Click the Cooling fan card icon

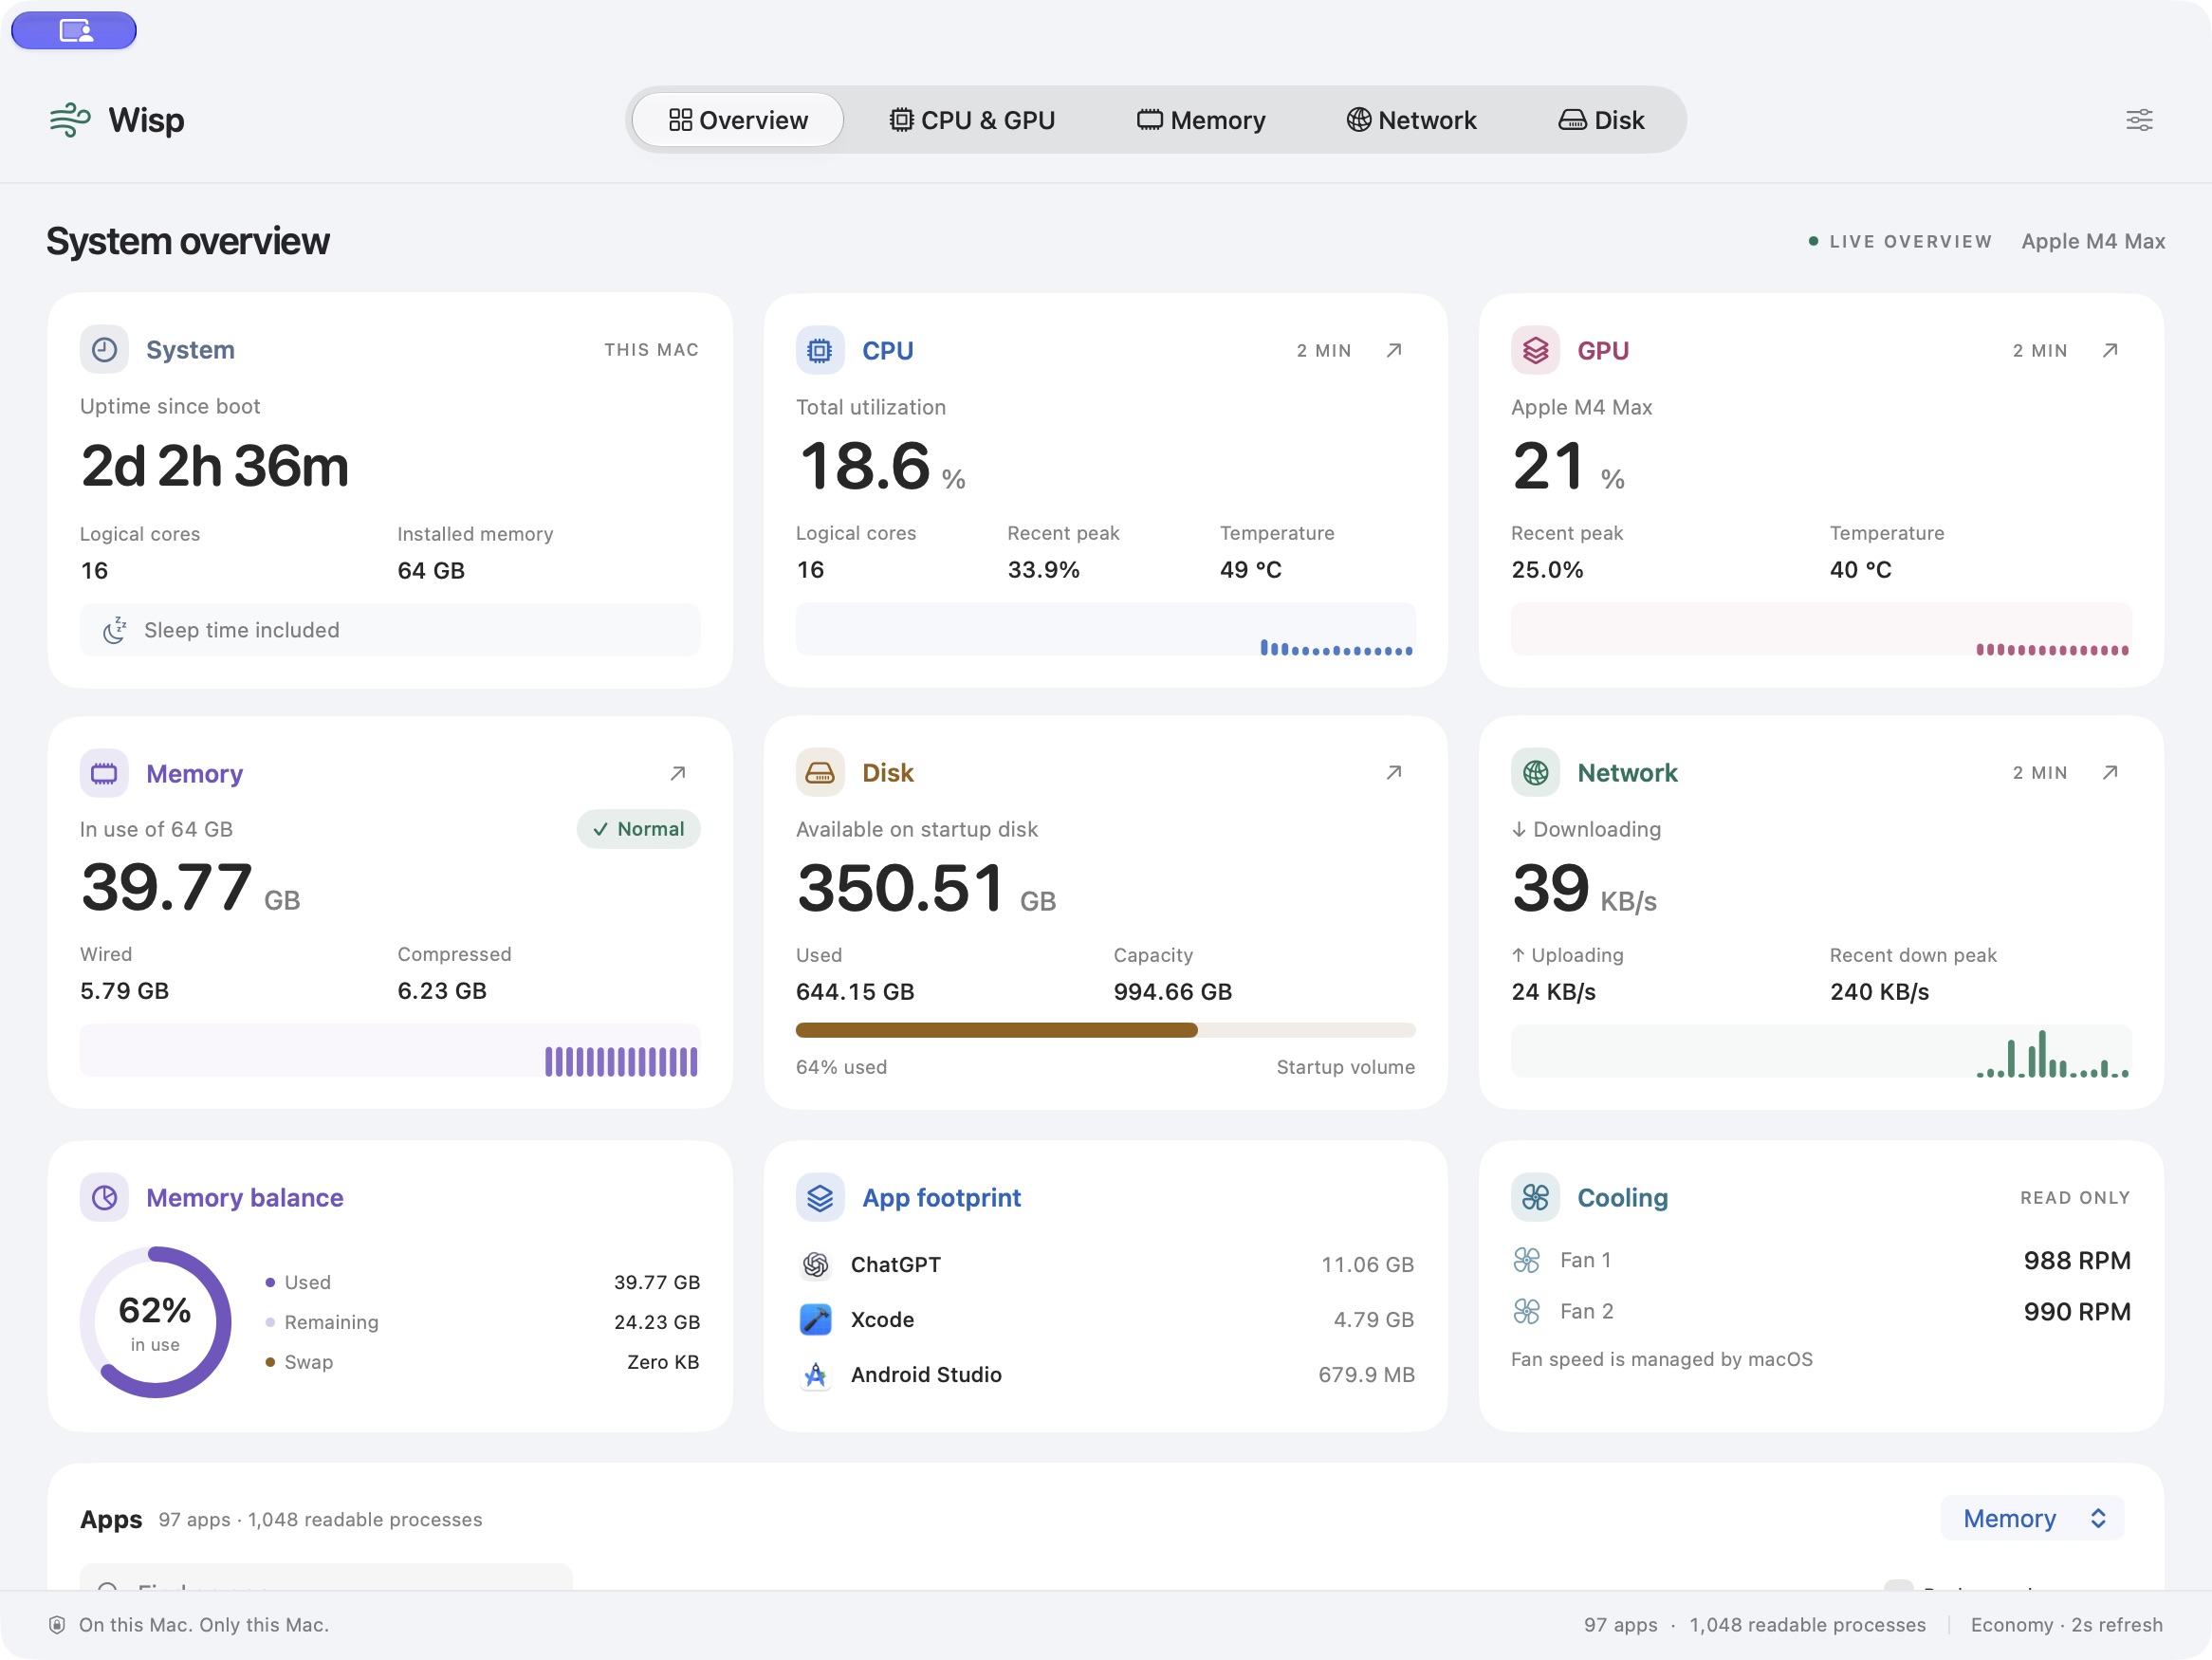1535,1197
